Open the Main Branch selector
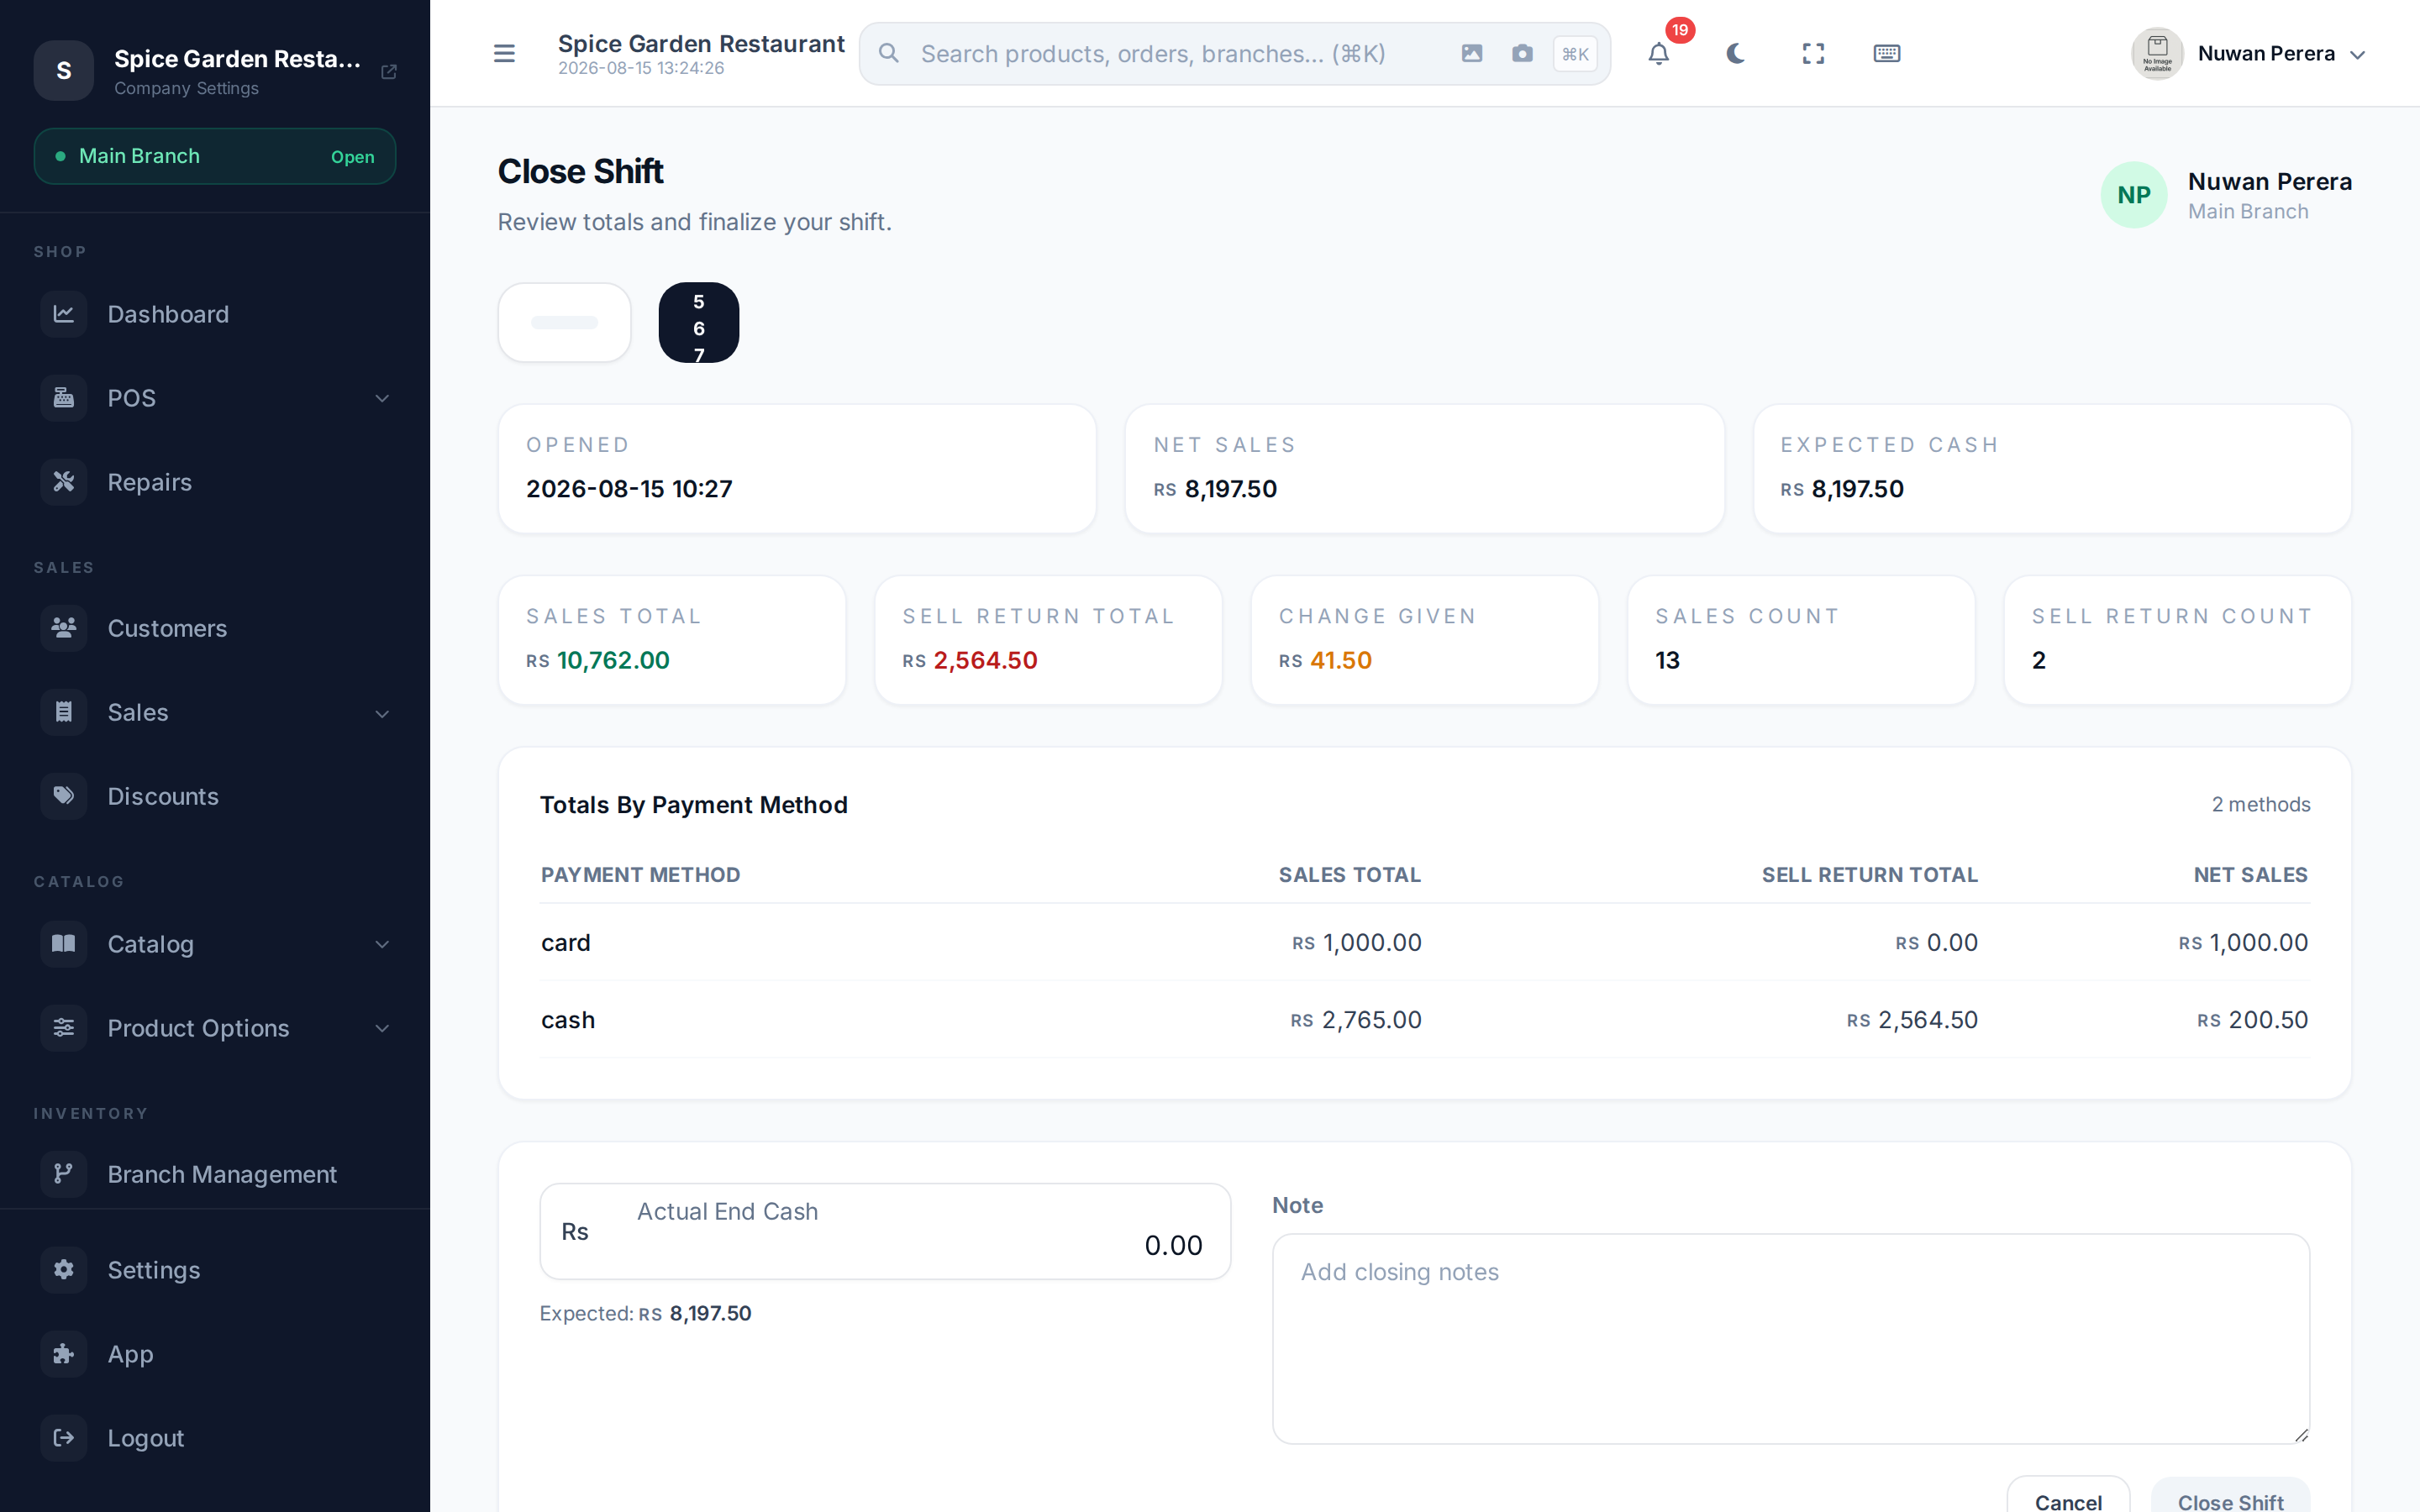This screenshot has height=1512, width=2420. pyautogui.click(x=215, y=156)
